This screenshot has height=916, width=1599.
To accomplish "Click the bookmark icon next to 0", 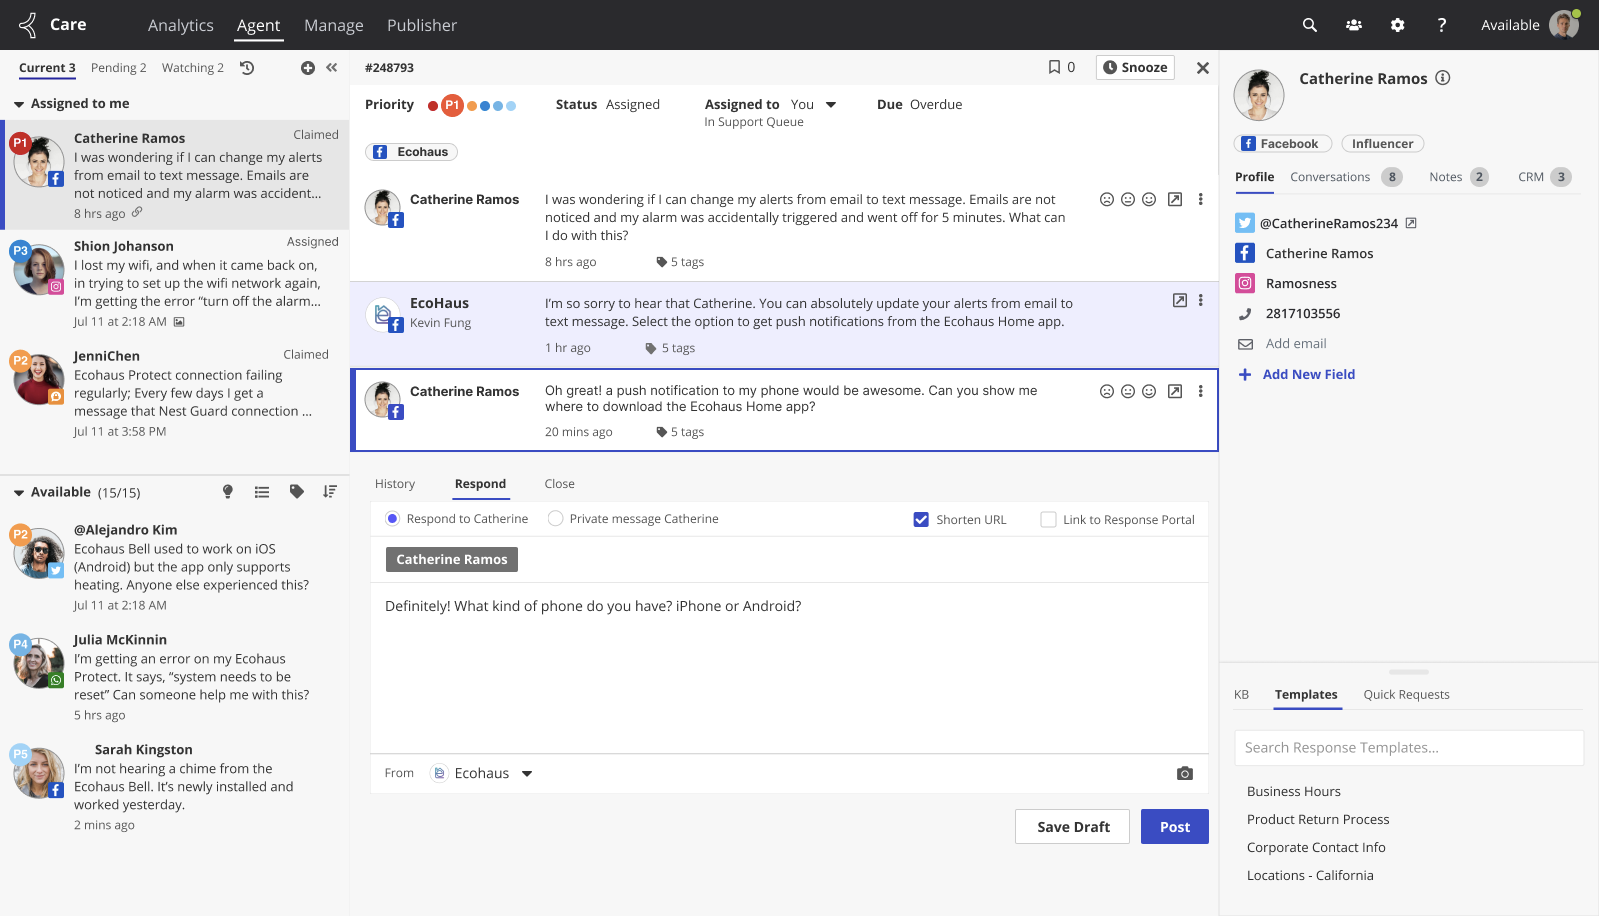I will (1054, 67).
